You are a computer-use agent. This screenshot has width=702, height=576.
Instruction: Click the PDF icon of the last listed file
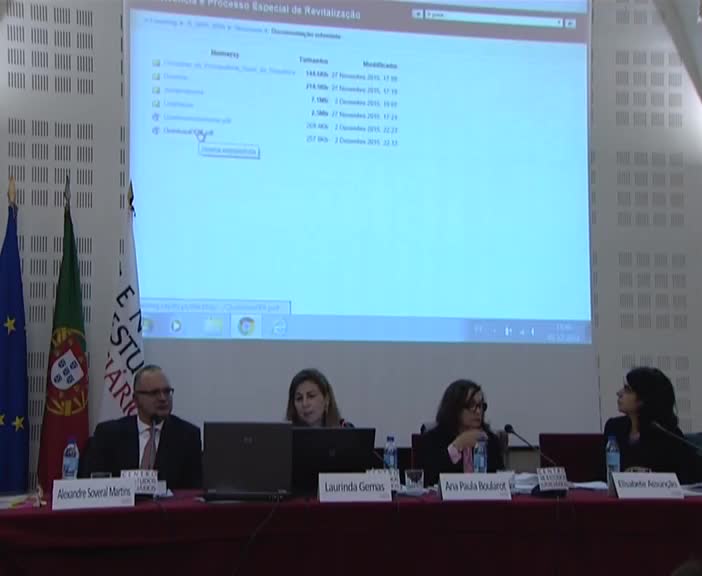coord(156,131)
